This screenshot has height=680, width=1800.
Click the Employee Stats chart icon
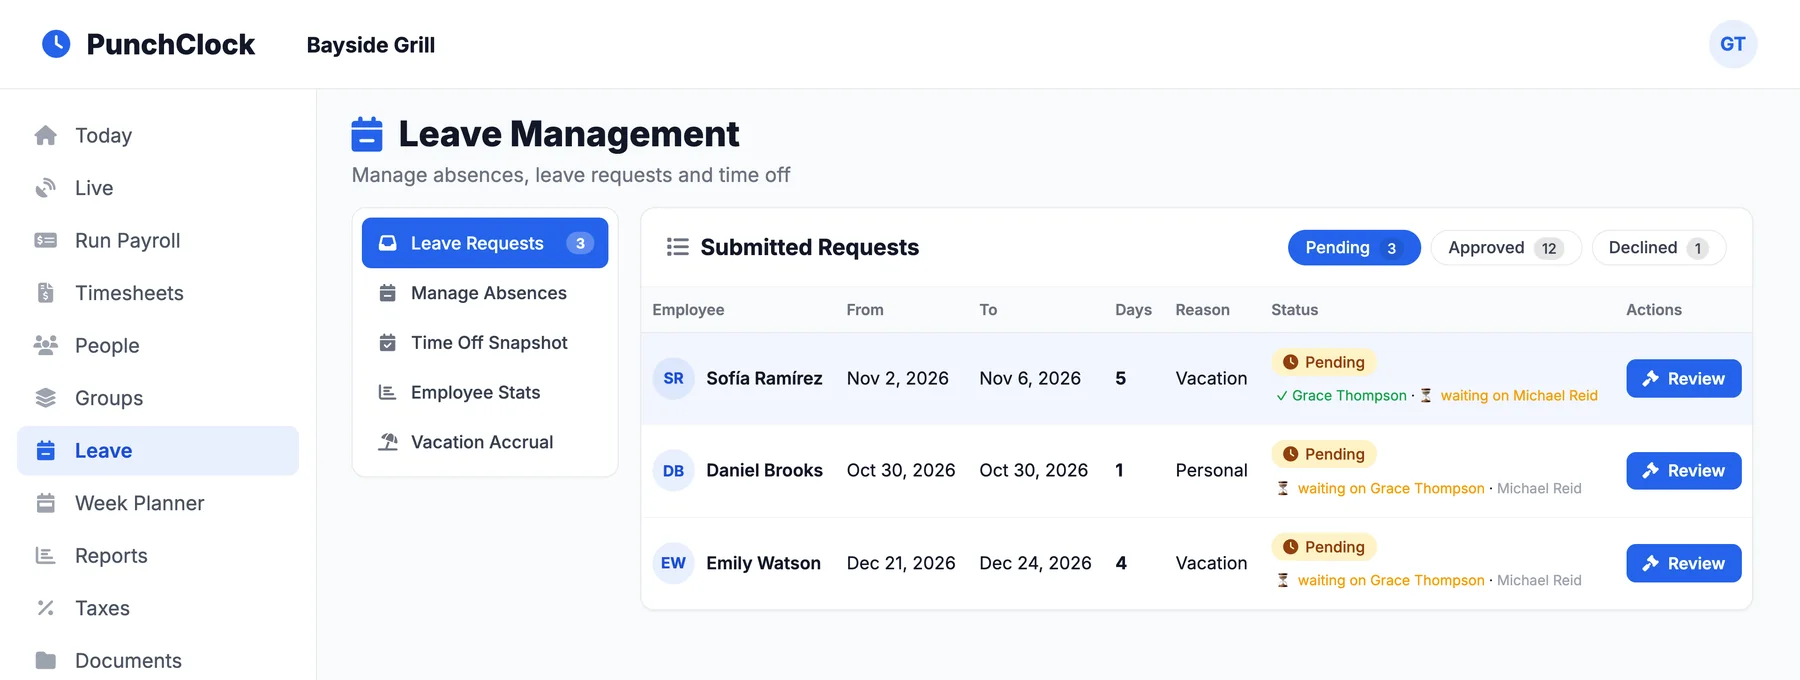pos(388,392)
